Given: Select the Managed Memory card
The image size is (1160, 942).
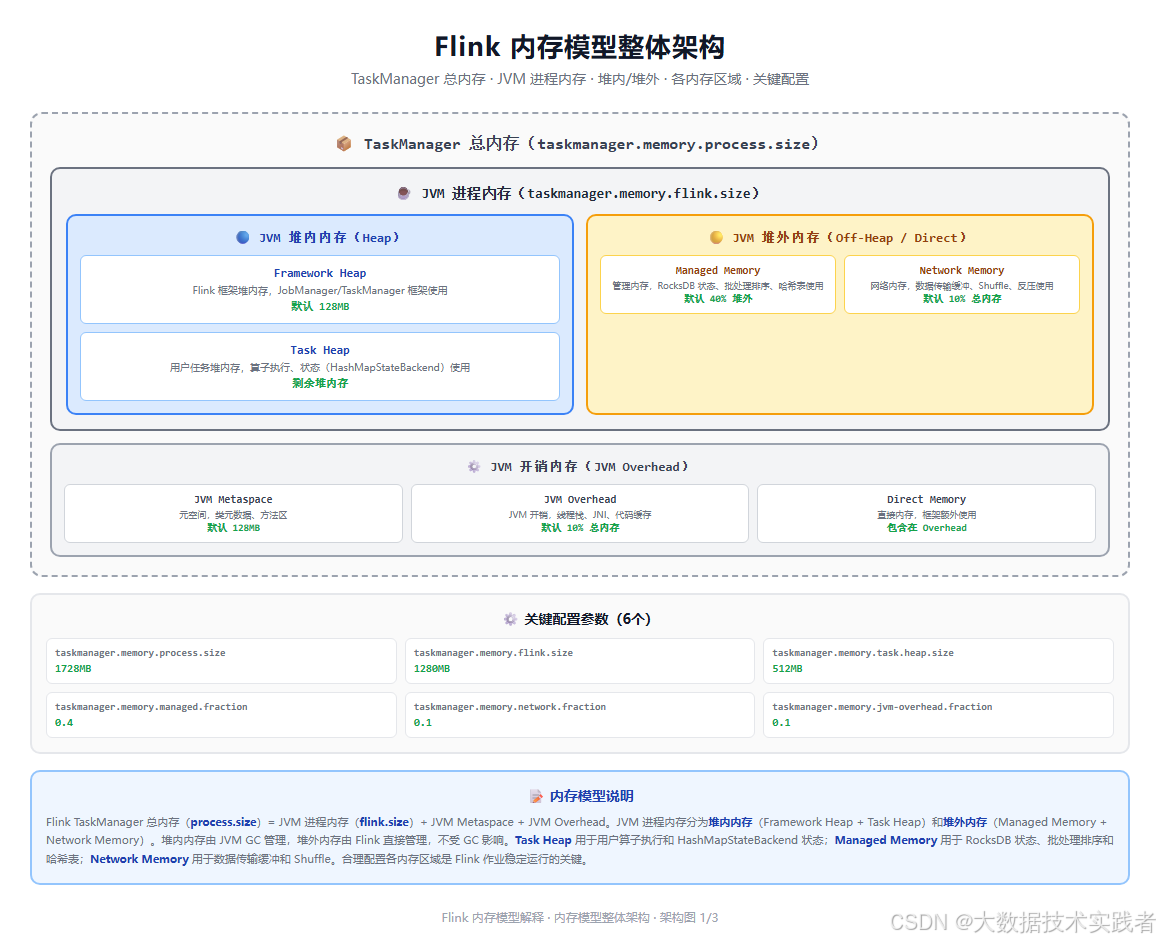Looking at the screenshot, I should (x=718, y=284).
